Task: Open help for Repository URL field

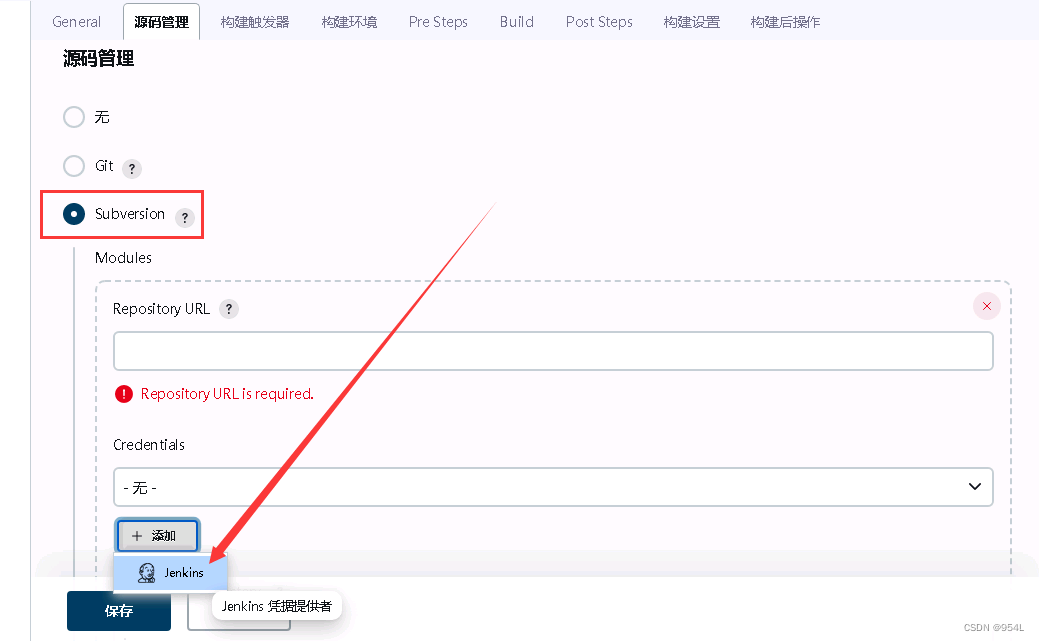Action: 229,309
